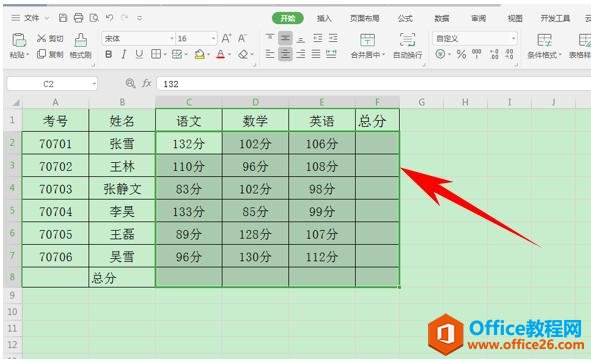The image size is (591, 362).
Task: Click the distributed alignment icon
Action: coord(331,54)
